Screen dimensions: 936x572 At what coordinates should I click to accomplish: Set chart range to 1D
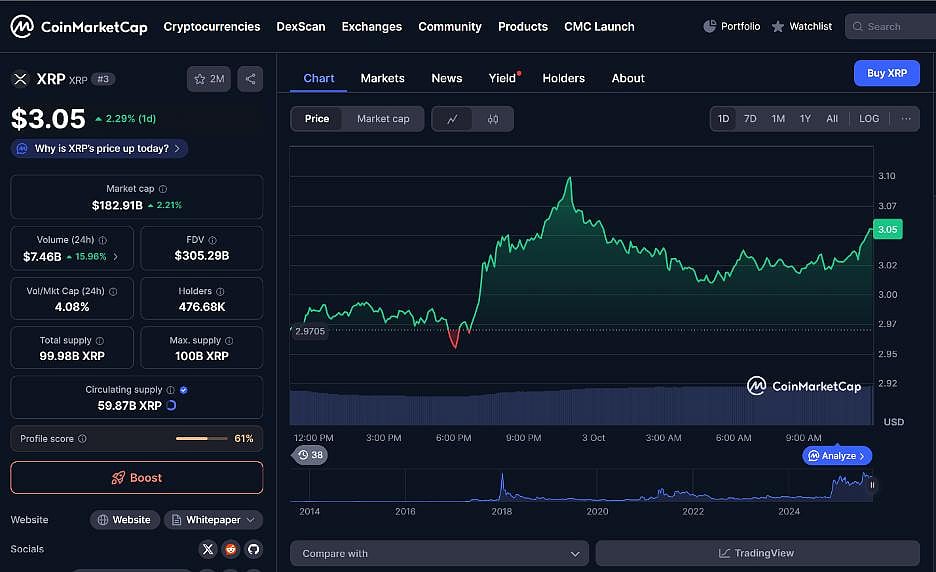coord(723,119)
